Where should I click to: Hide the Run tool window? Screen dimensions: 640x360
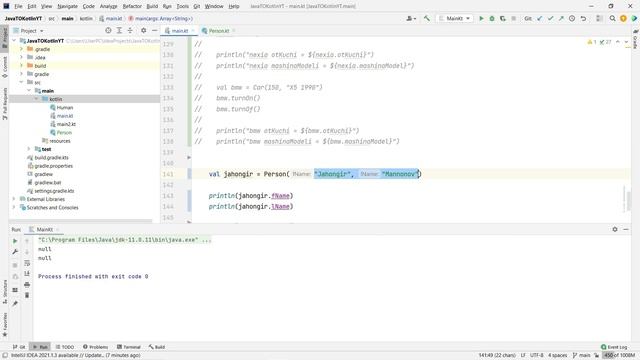pos(626,229)
